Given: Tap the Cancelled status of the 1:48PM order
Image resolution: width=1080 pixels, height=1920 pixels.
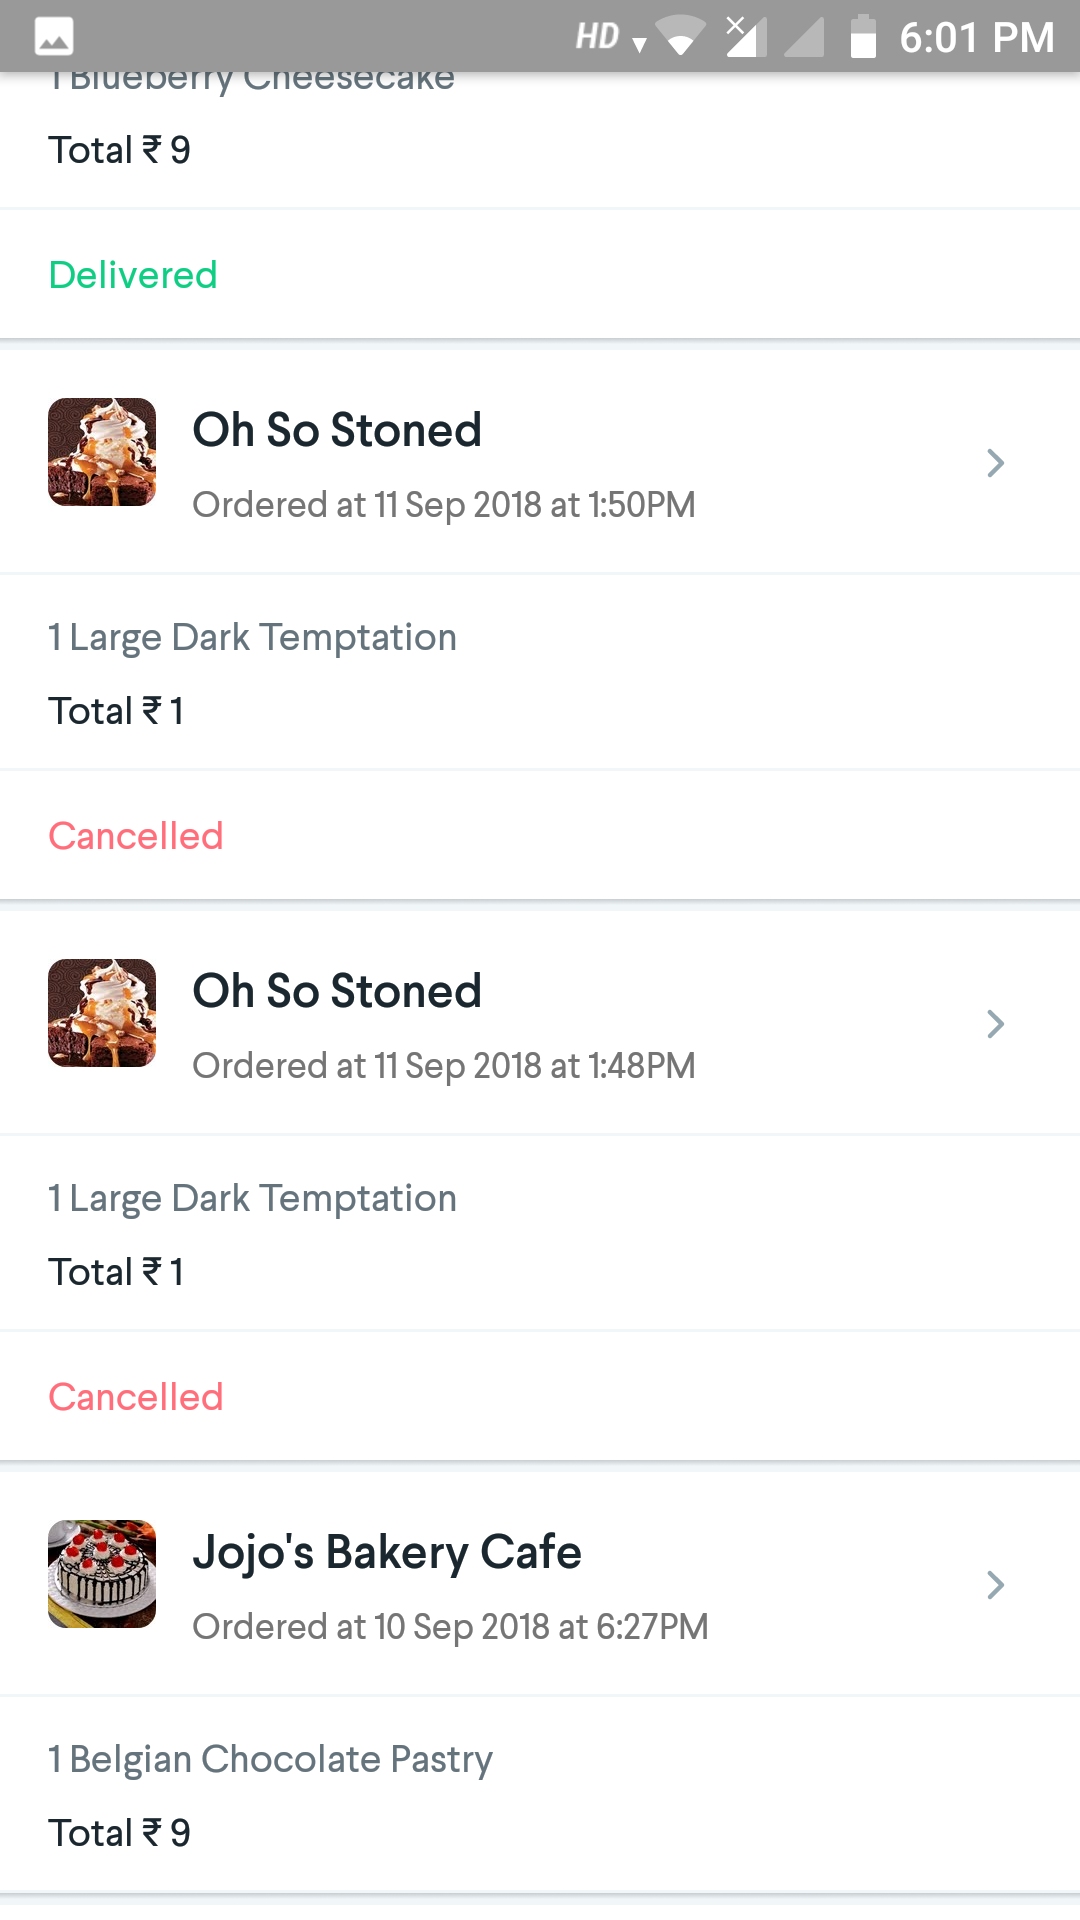Looking at the screenshot, I should 136,1397.
